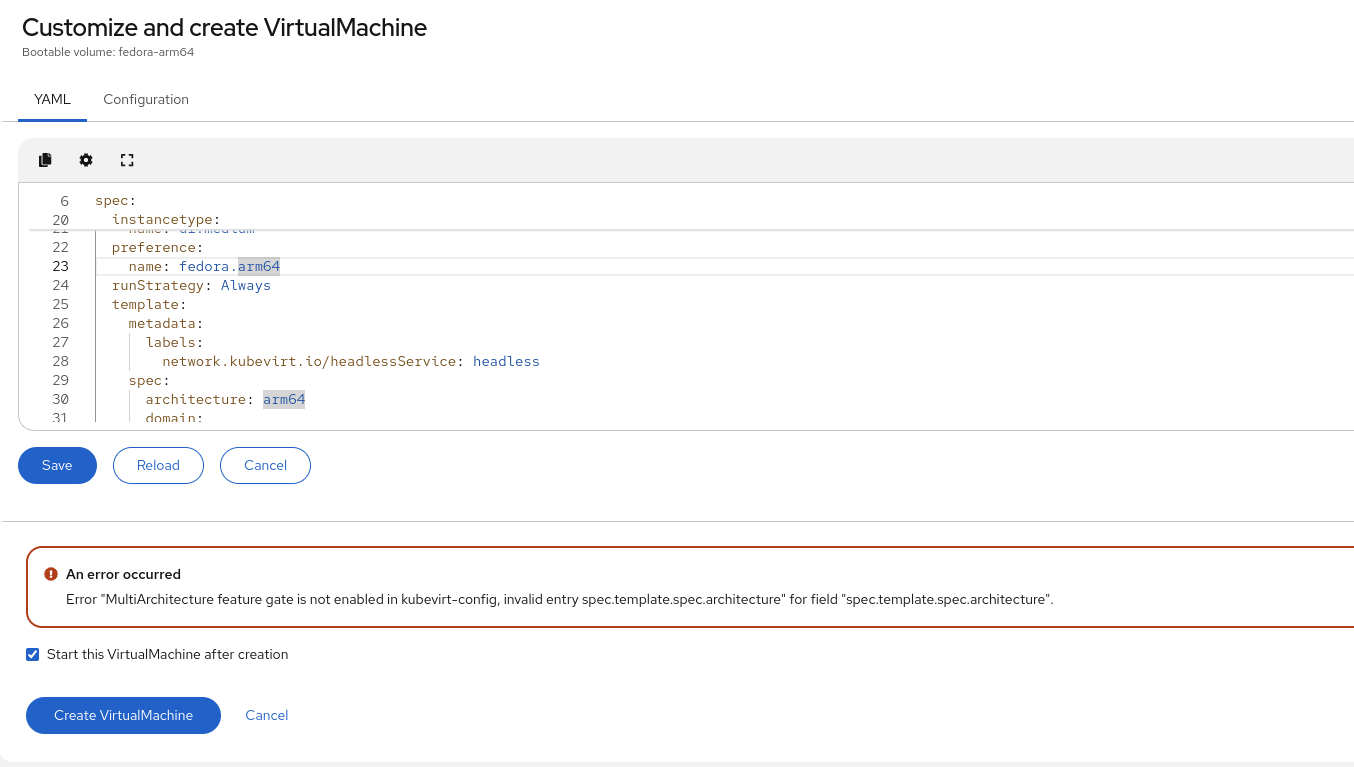This screenshot has height=767, width=1354.
Task: Click the Always value of runStrategy
Action: pyautogui.click(x=246, y=285)
